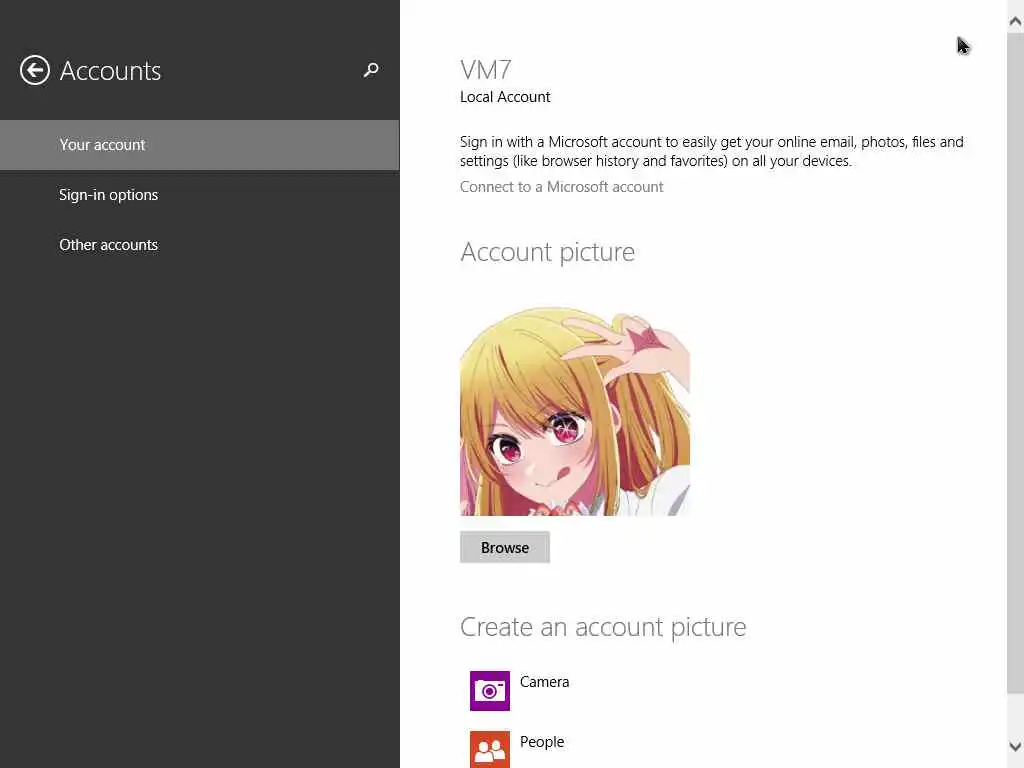Click the Account picture heading
The width and height of the screenshot is (1024, 768).
547,252
